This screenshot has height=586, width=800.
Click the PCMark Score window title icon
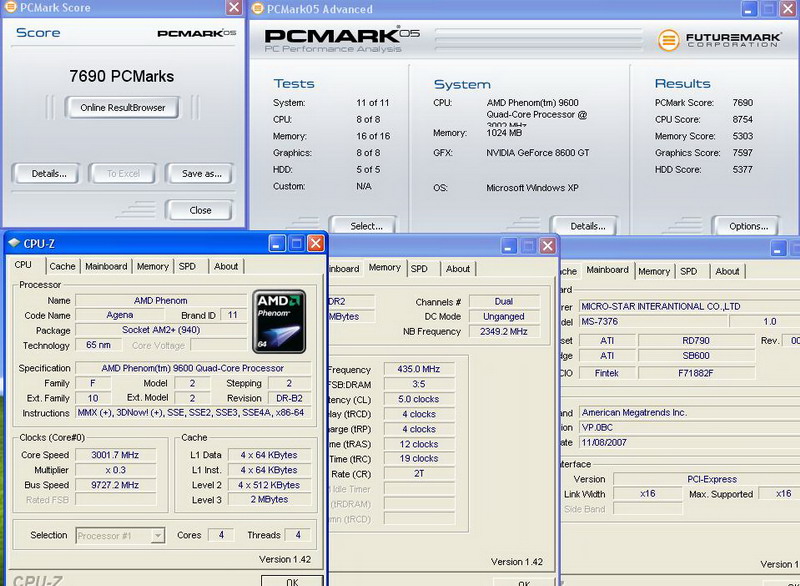click(10, 7)
